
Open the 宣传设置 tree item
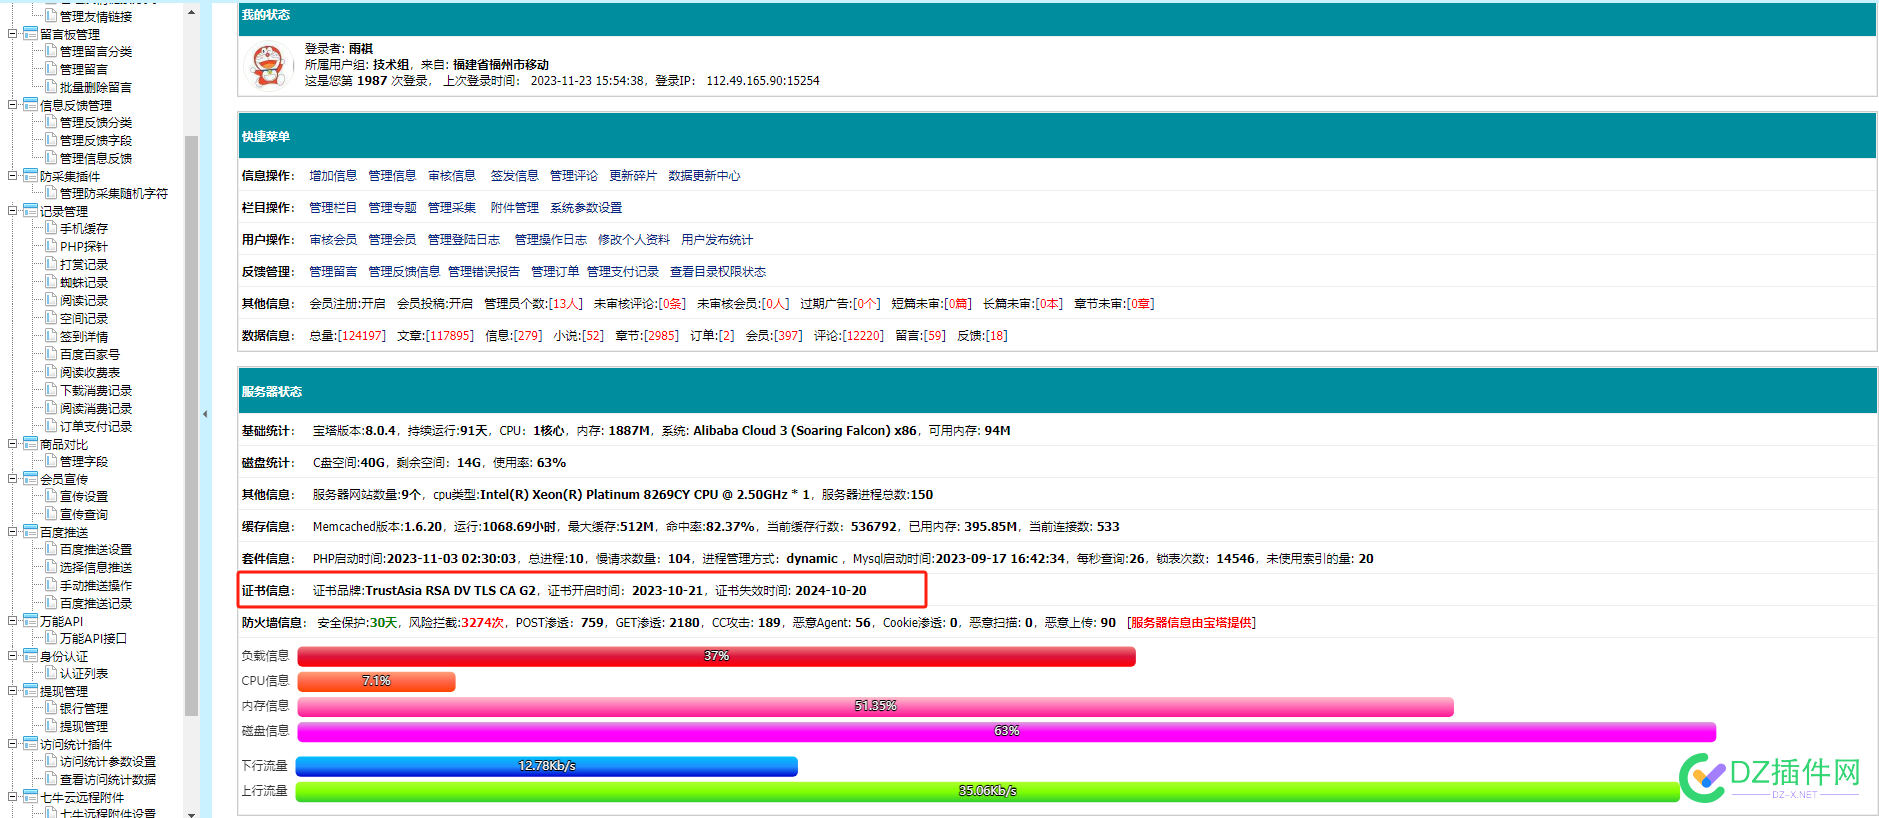tap(84, 497)
